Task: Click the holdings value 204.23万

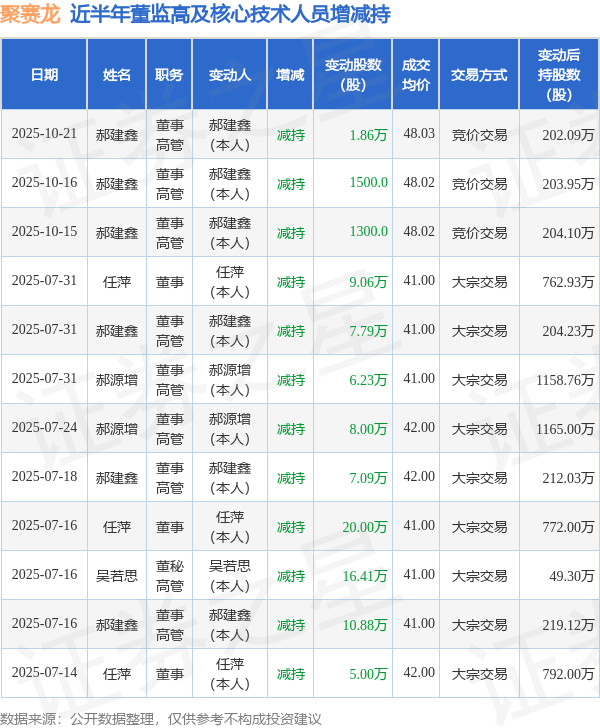Action: (x=568, y=331)
